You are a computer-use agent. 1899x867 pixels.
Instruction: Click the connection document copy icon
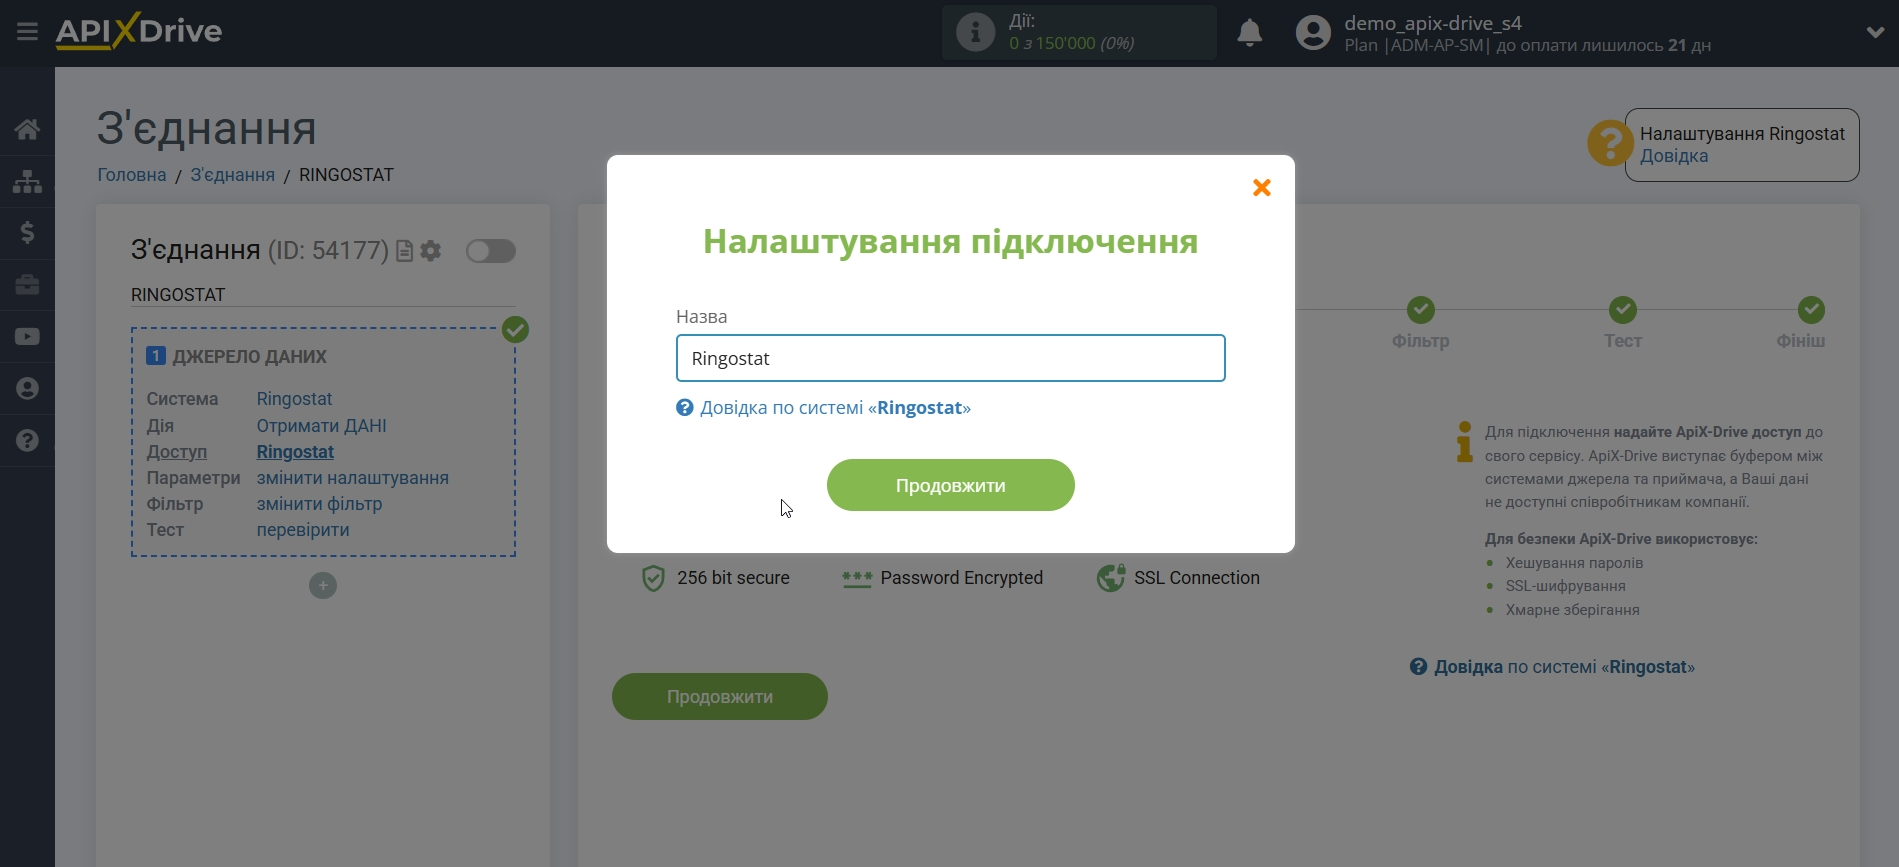tap(404, 251)
